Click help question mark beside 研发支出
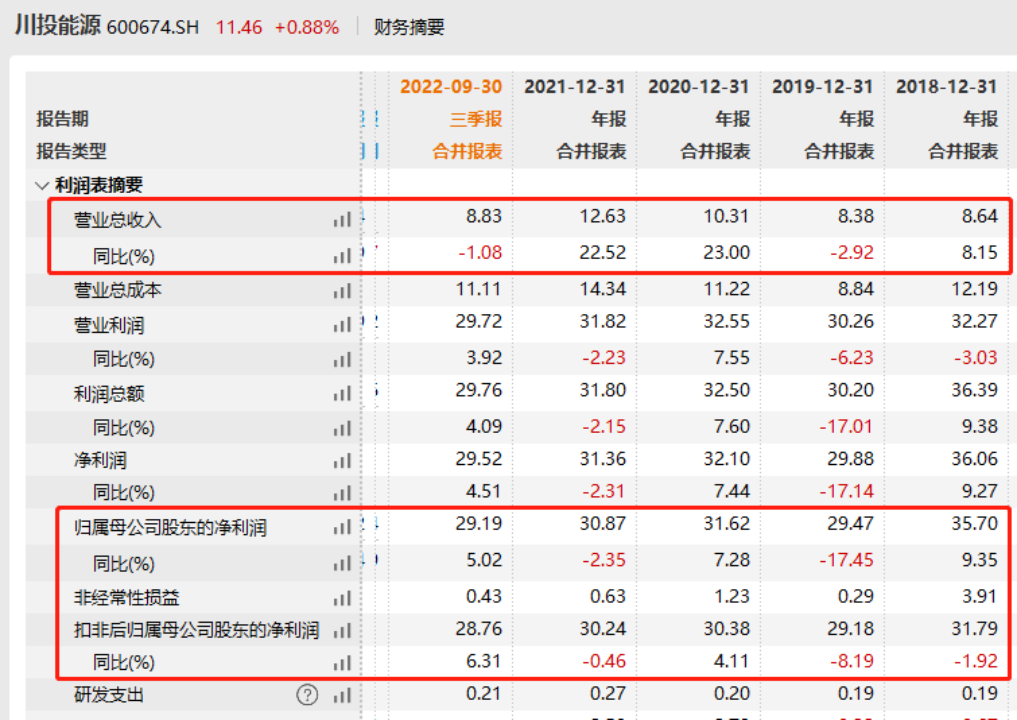This screenshot has height=720, width=1017. pyautogui.click(x=307, y=695)
